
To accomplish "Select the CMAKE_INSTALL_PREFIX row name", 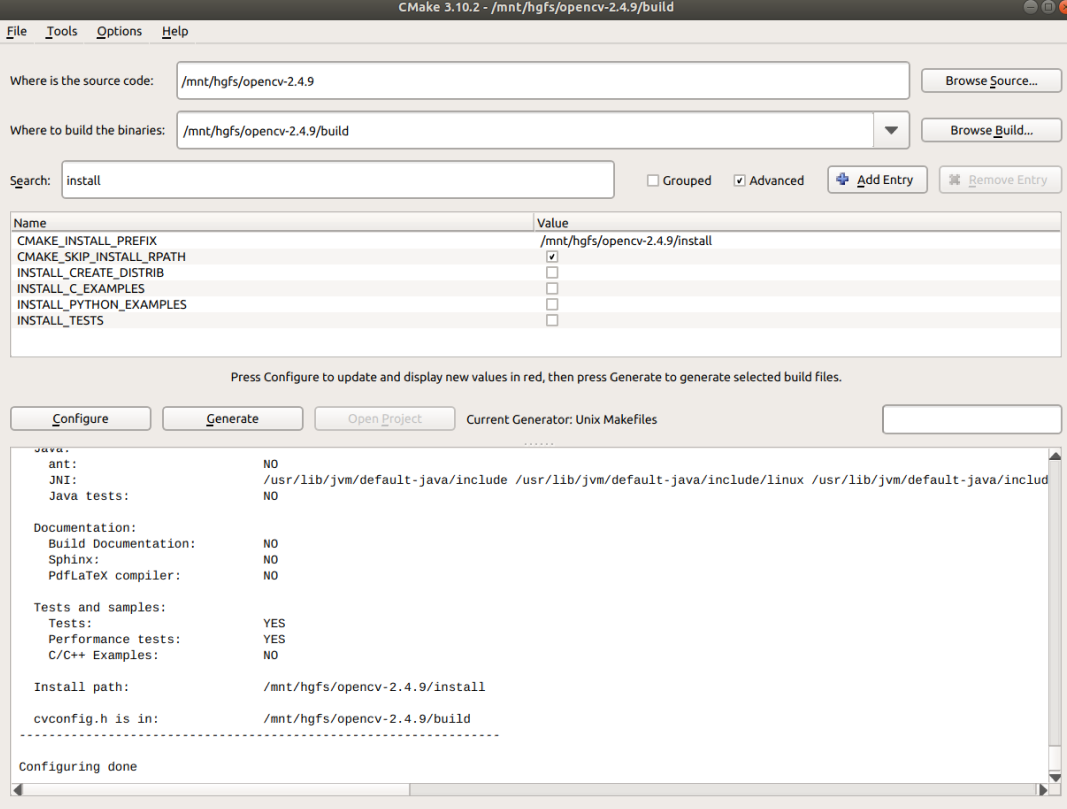I will click(87, 241).
